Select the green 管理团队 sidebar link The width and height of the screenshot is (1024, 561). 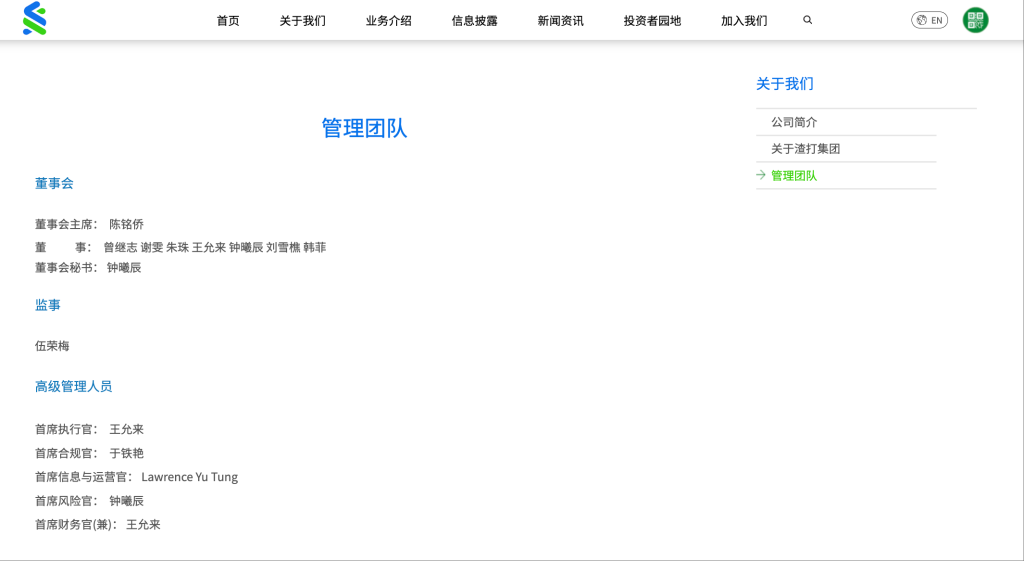(x=794, y=176)
